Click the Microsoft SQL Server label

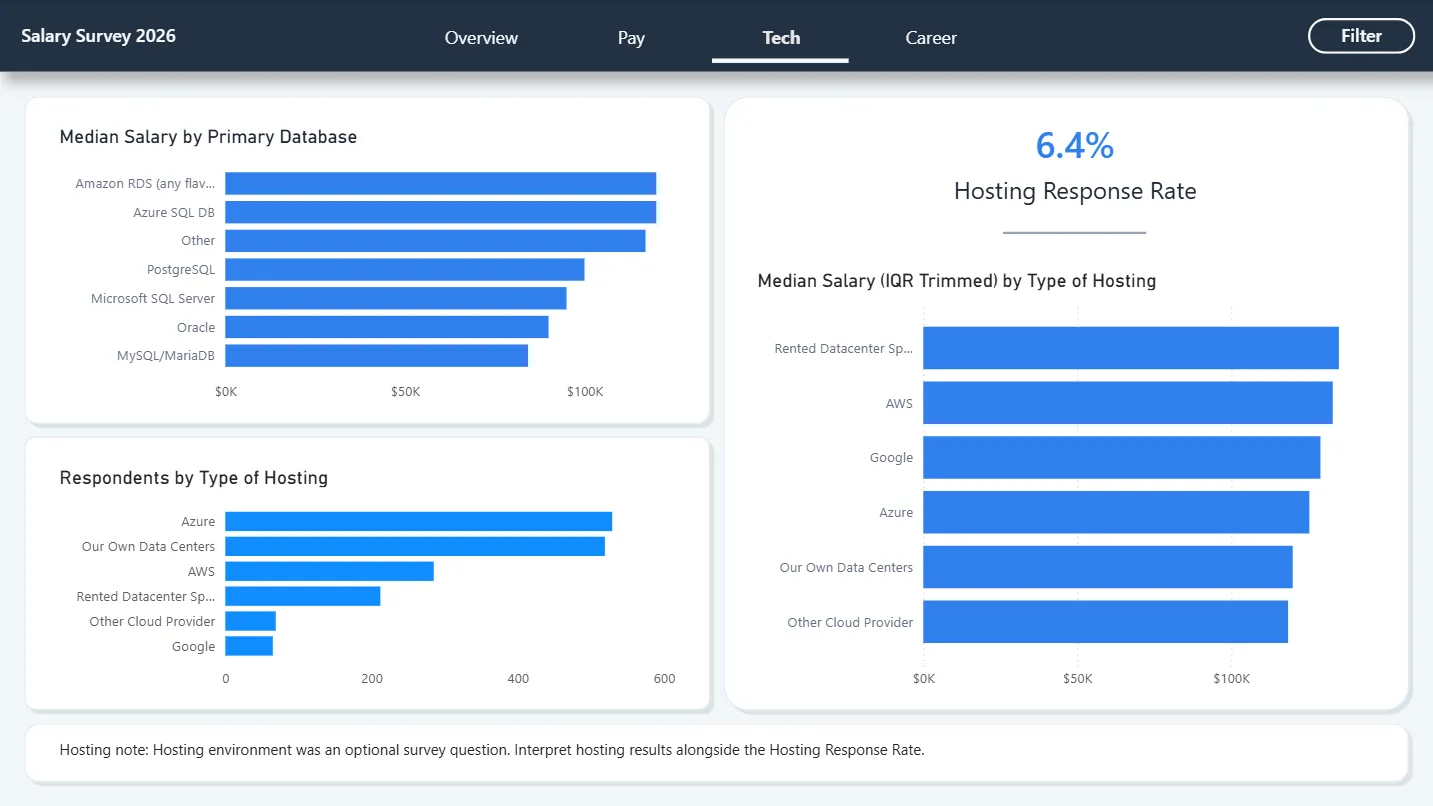(153, 298)
